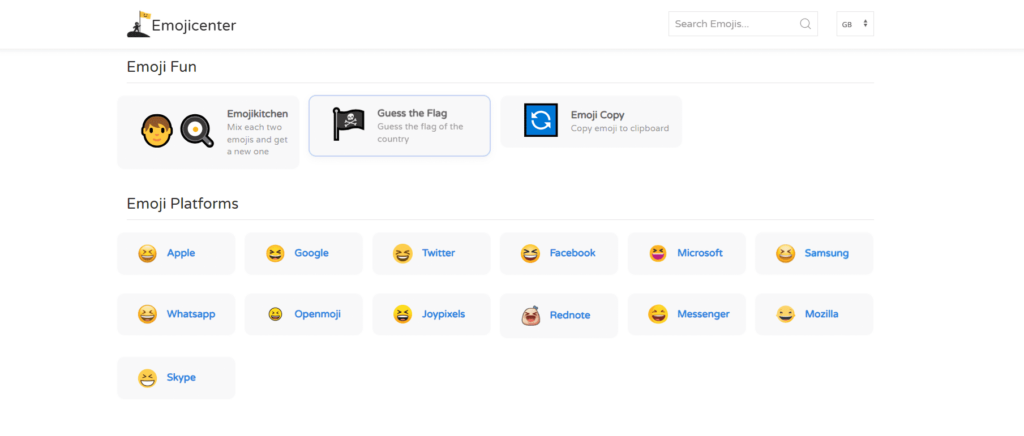This screenshot has height=436, width=1024.
Task: Click "Copy emoji to clipboard" description text
Action: (x=620, y=129)
